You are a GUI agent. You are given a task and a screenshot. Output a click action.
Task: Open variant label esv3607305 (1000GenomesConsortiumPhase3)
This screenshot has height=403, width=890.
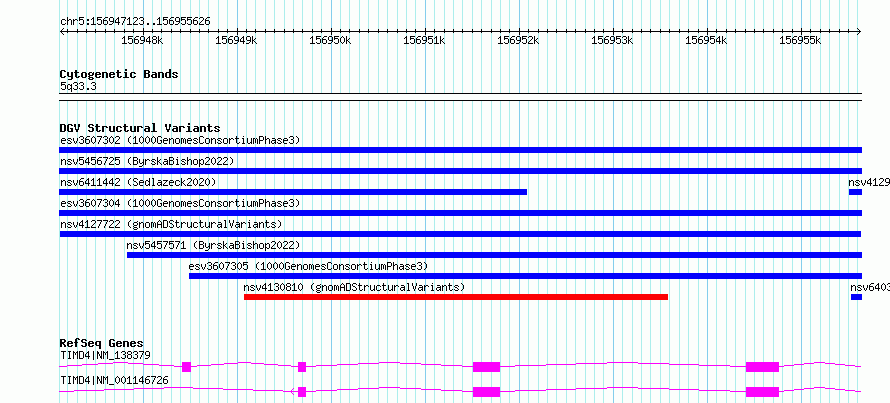tap(308, 266)
